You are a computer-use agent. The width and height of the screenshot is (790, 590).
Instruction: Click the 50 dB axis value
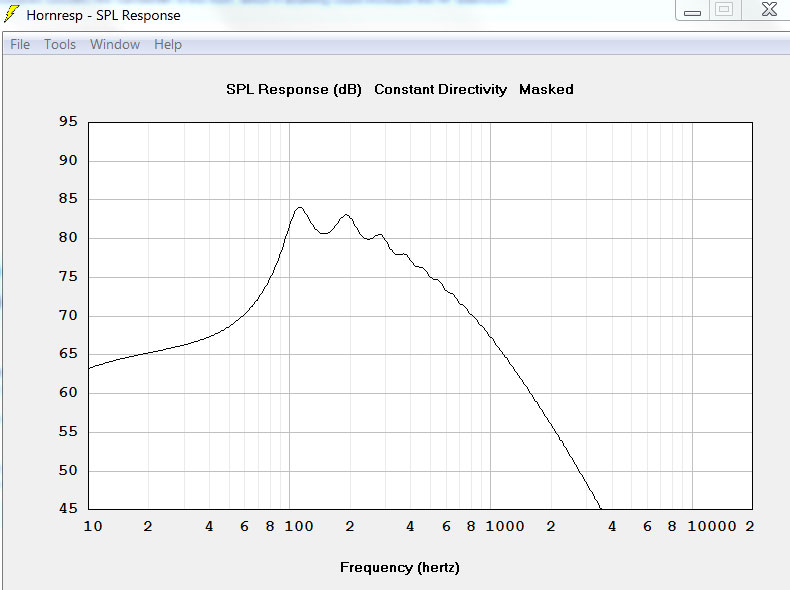tap(68, 471)
